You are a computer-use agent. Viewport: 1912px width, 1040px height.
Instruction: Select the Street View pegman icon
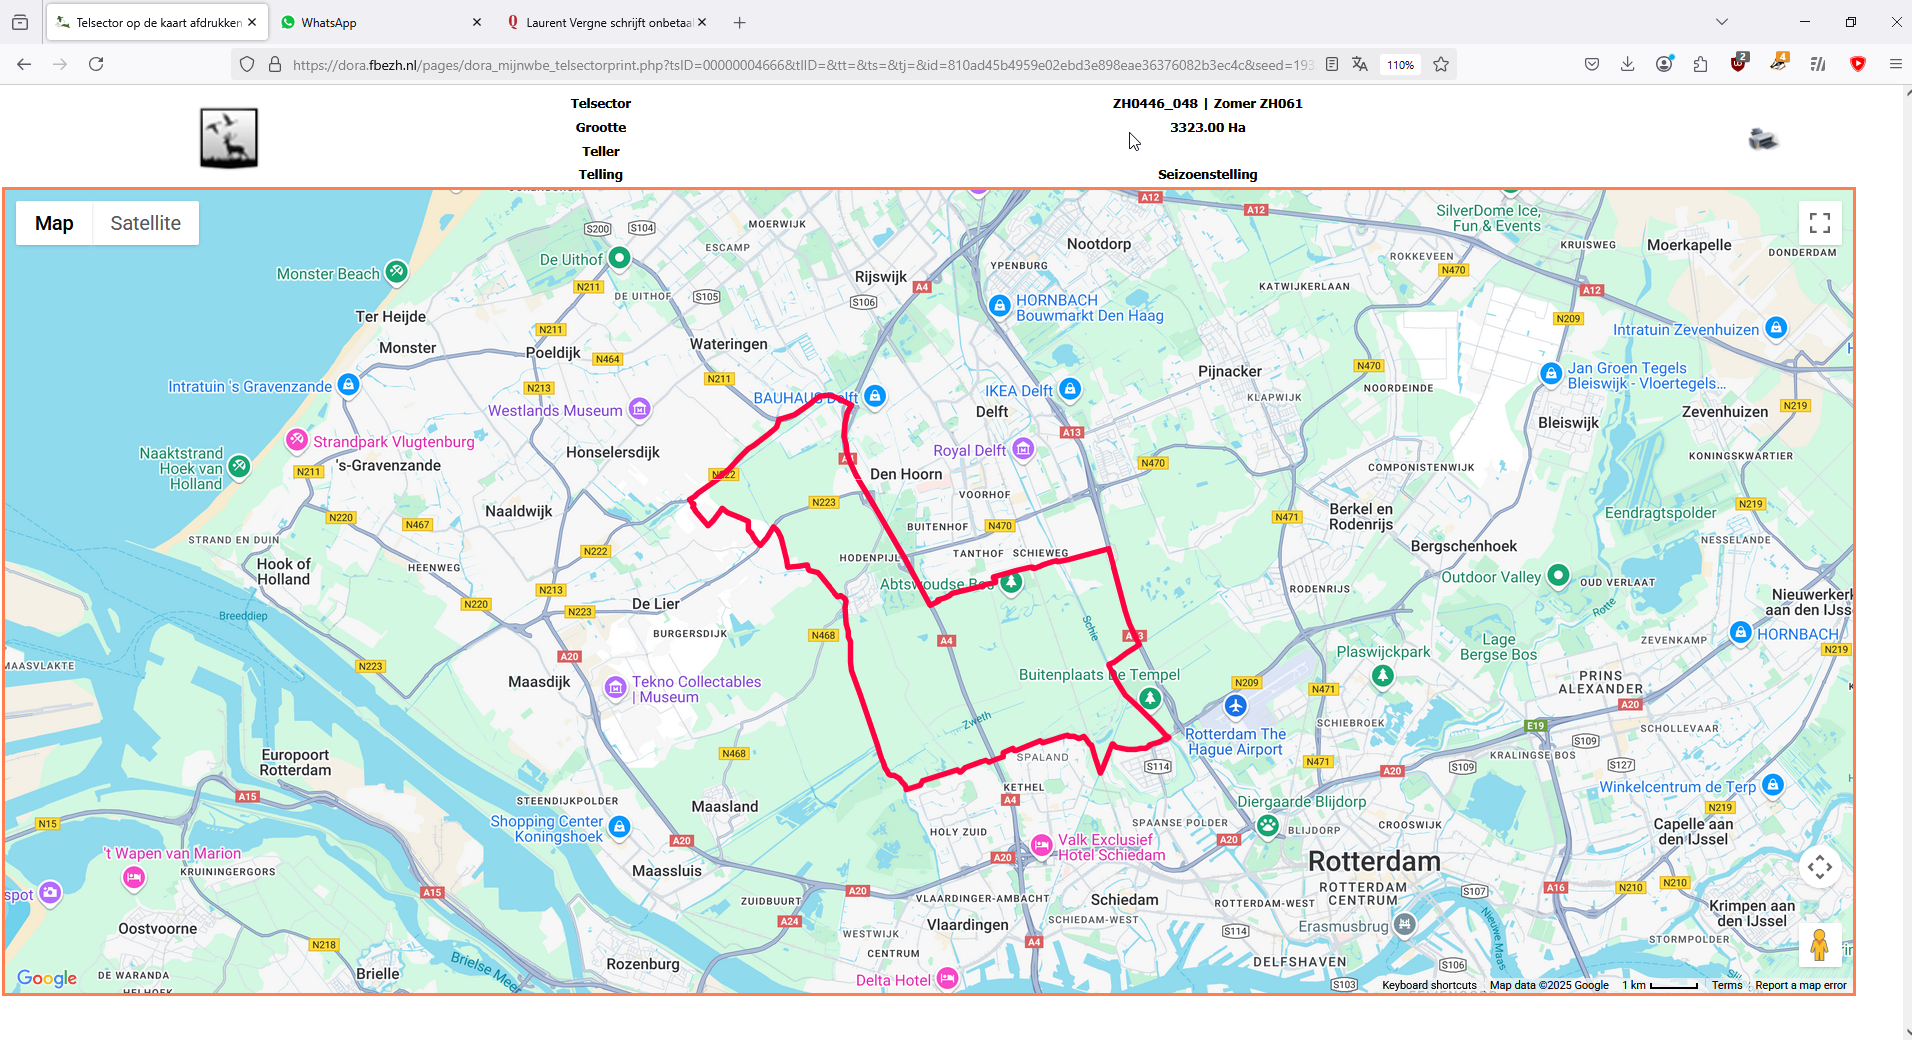point(1820,944)
